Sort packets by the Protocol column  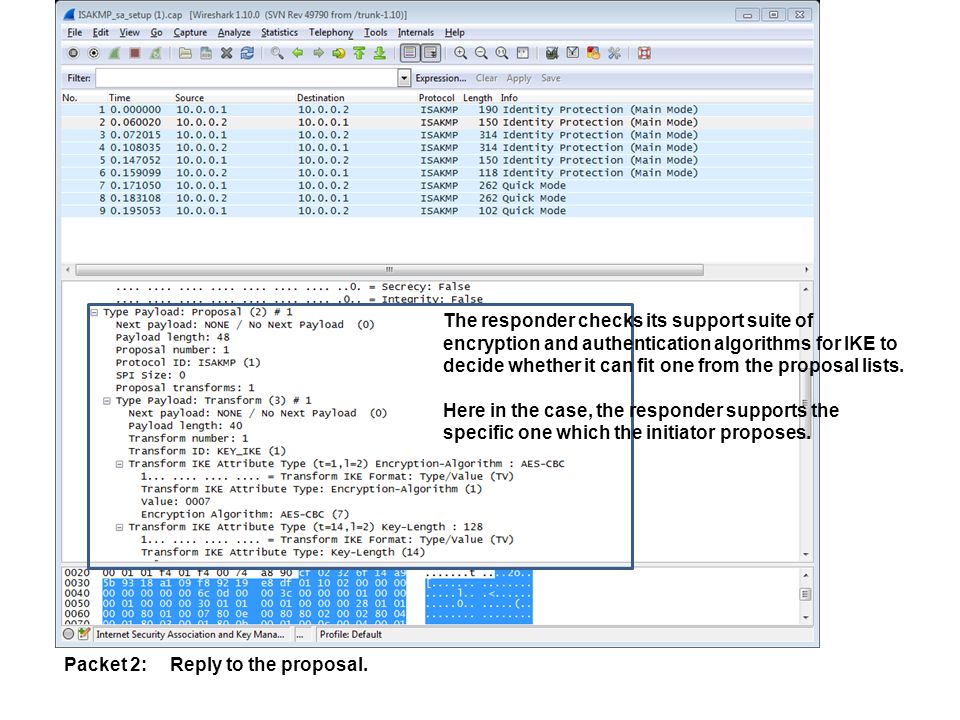coord(437,97)
